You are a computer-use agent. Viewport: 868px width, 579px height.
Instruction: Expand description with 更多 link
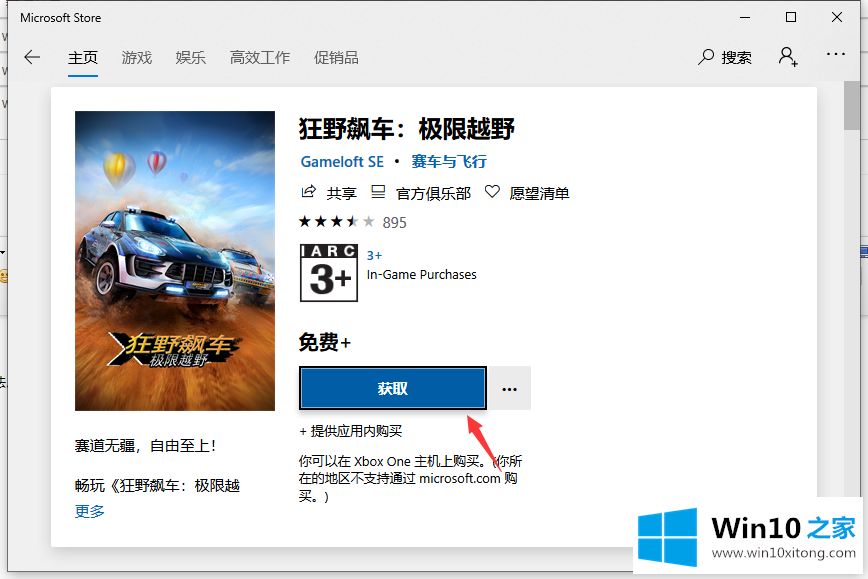(x=89, y=511)
